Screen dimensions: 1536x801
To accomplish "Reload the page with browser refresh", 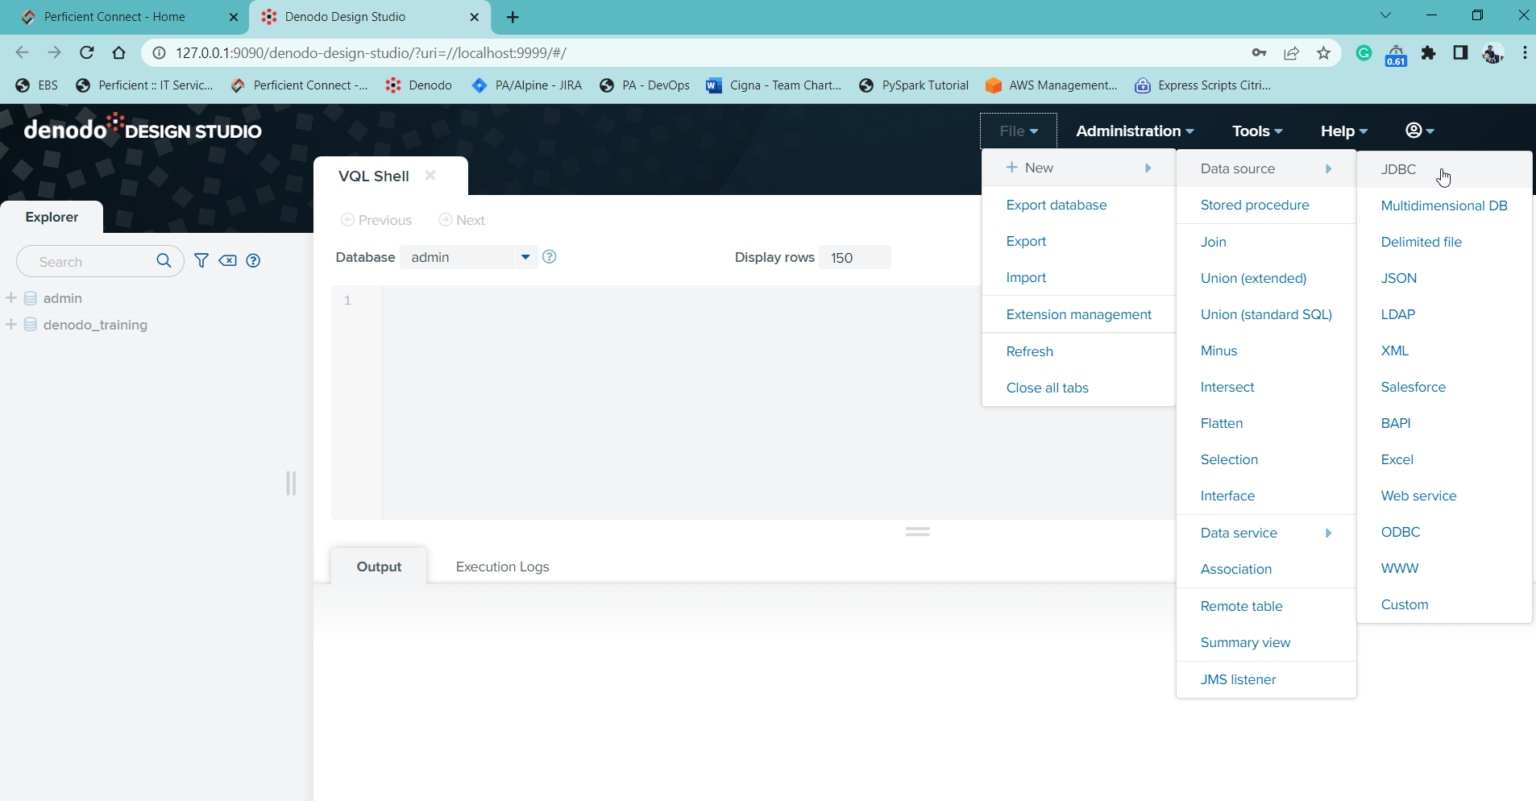I will pos(87,53).
